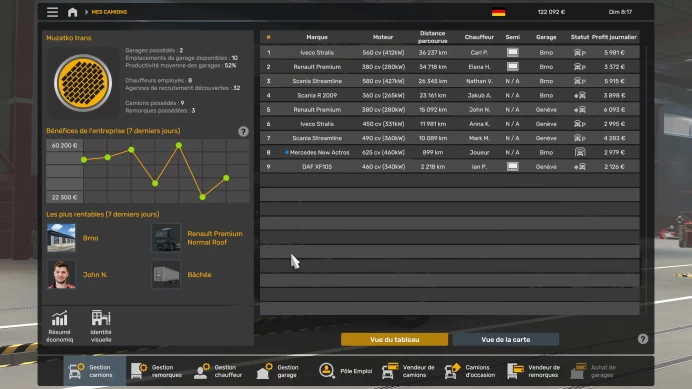The width and height of the screenshot is (692, 389).
Task: Open Camions d'occasion tab
Action: coord(471,371)
